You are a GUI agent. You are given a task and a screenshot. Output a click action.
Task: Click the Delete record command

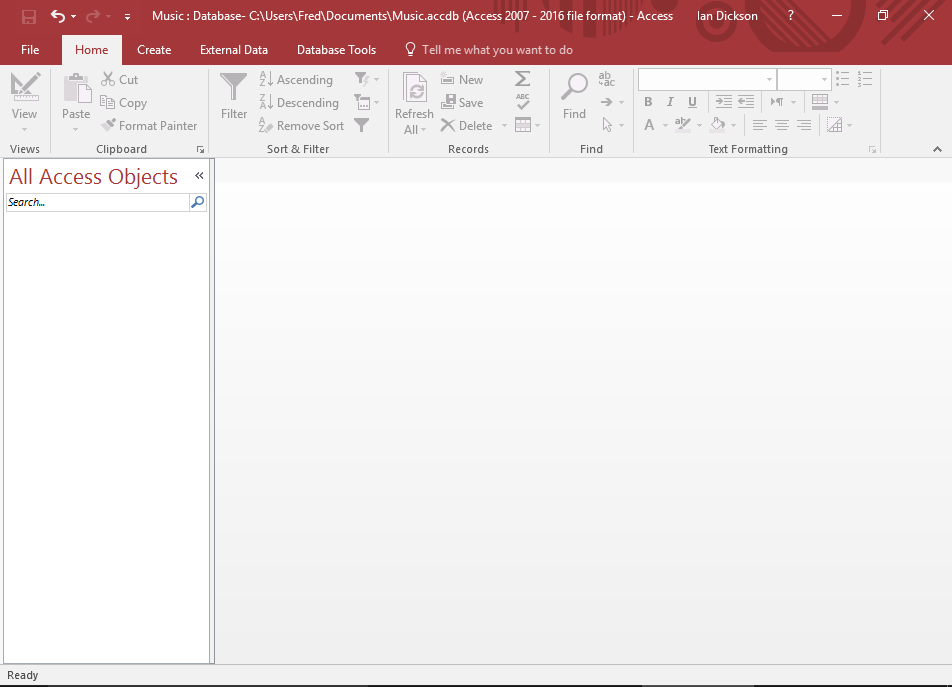(466, 126)
